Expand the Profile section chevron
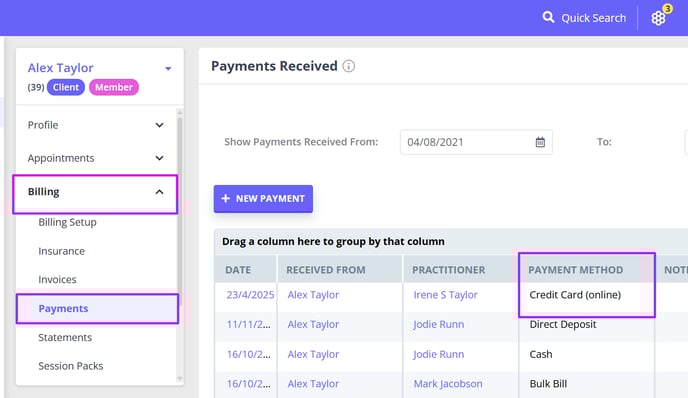This screenshot has width=688, height=398. pyautogui.click(x=159, y=125)
